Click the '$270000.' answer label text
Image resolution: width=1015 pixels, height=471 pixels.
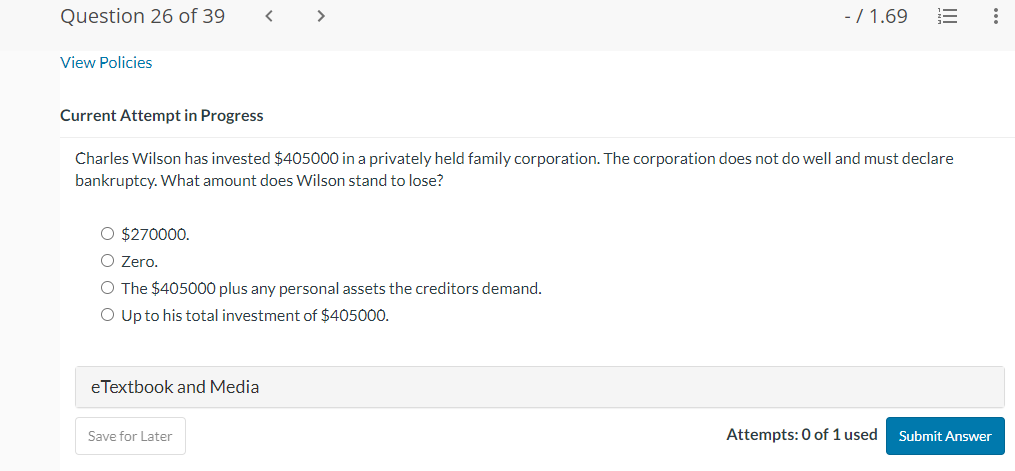[x=155, y=235]
